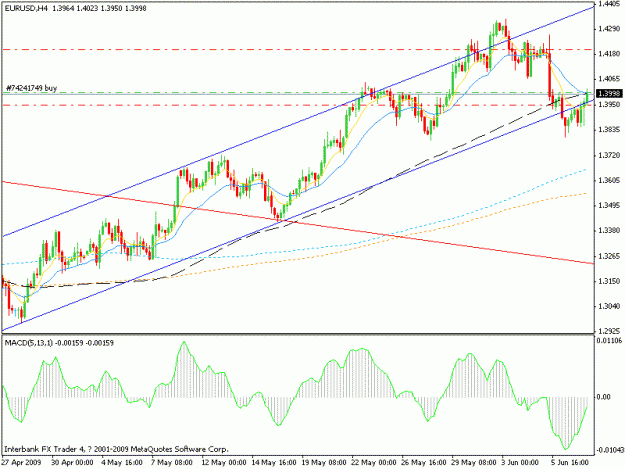Click the 7 May 08:00 date label
Image resolution: width=625 pixels, height=469 pixels.
[172, 463]
